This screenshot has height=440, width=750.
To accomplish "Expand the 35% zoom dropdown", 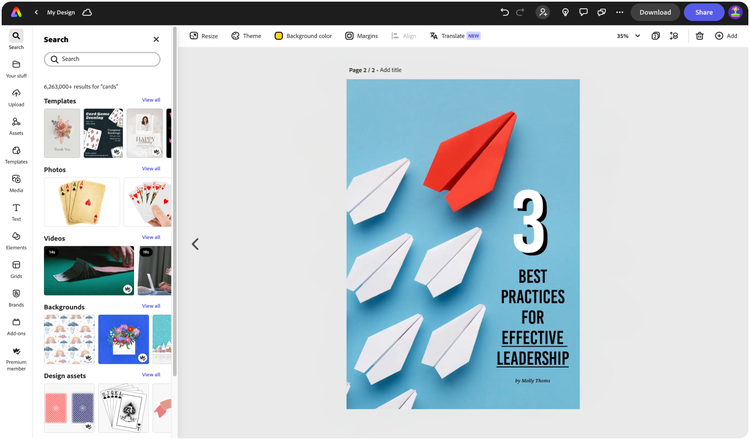I will (x=628, y=36).
